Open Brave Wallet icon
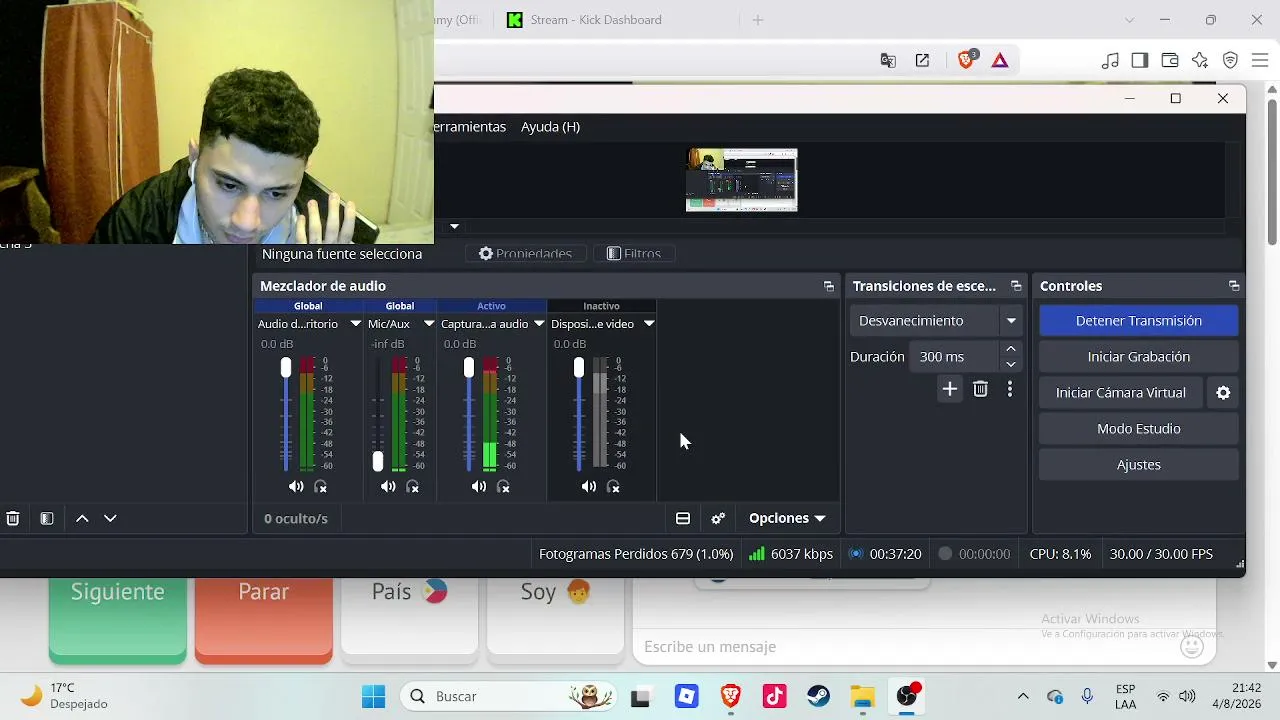1280x720 pixels. 1170,61
